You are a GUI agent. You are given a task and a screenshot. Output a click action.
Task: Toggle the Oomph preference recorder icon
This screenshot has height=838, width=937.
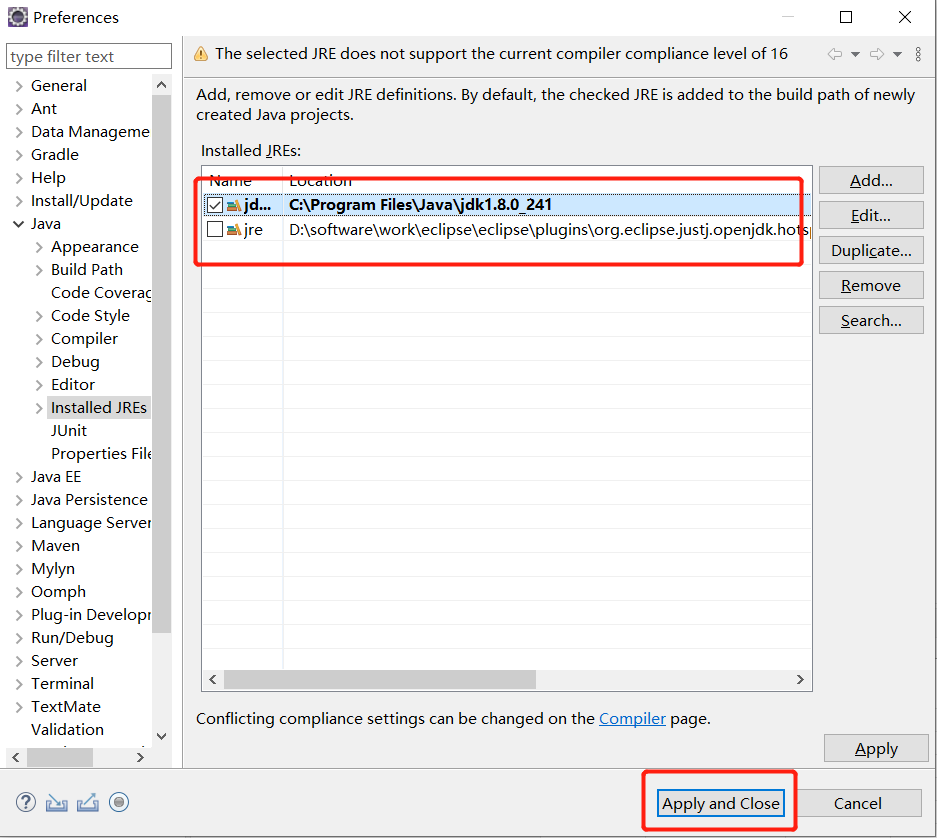click(x=119, y=802)
